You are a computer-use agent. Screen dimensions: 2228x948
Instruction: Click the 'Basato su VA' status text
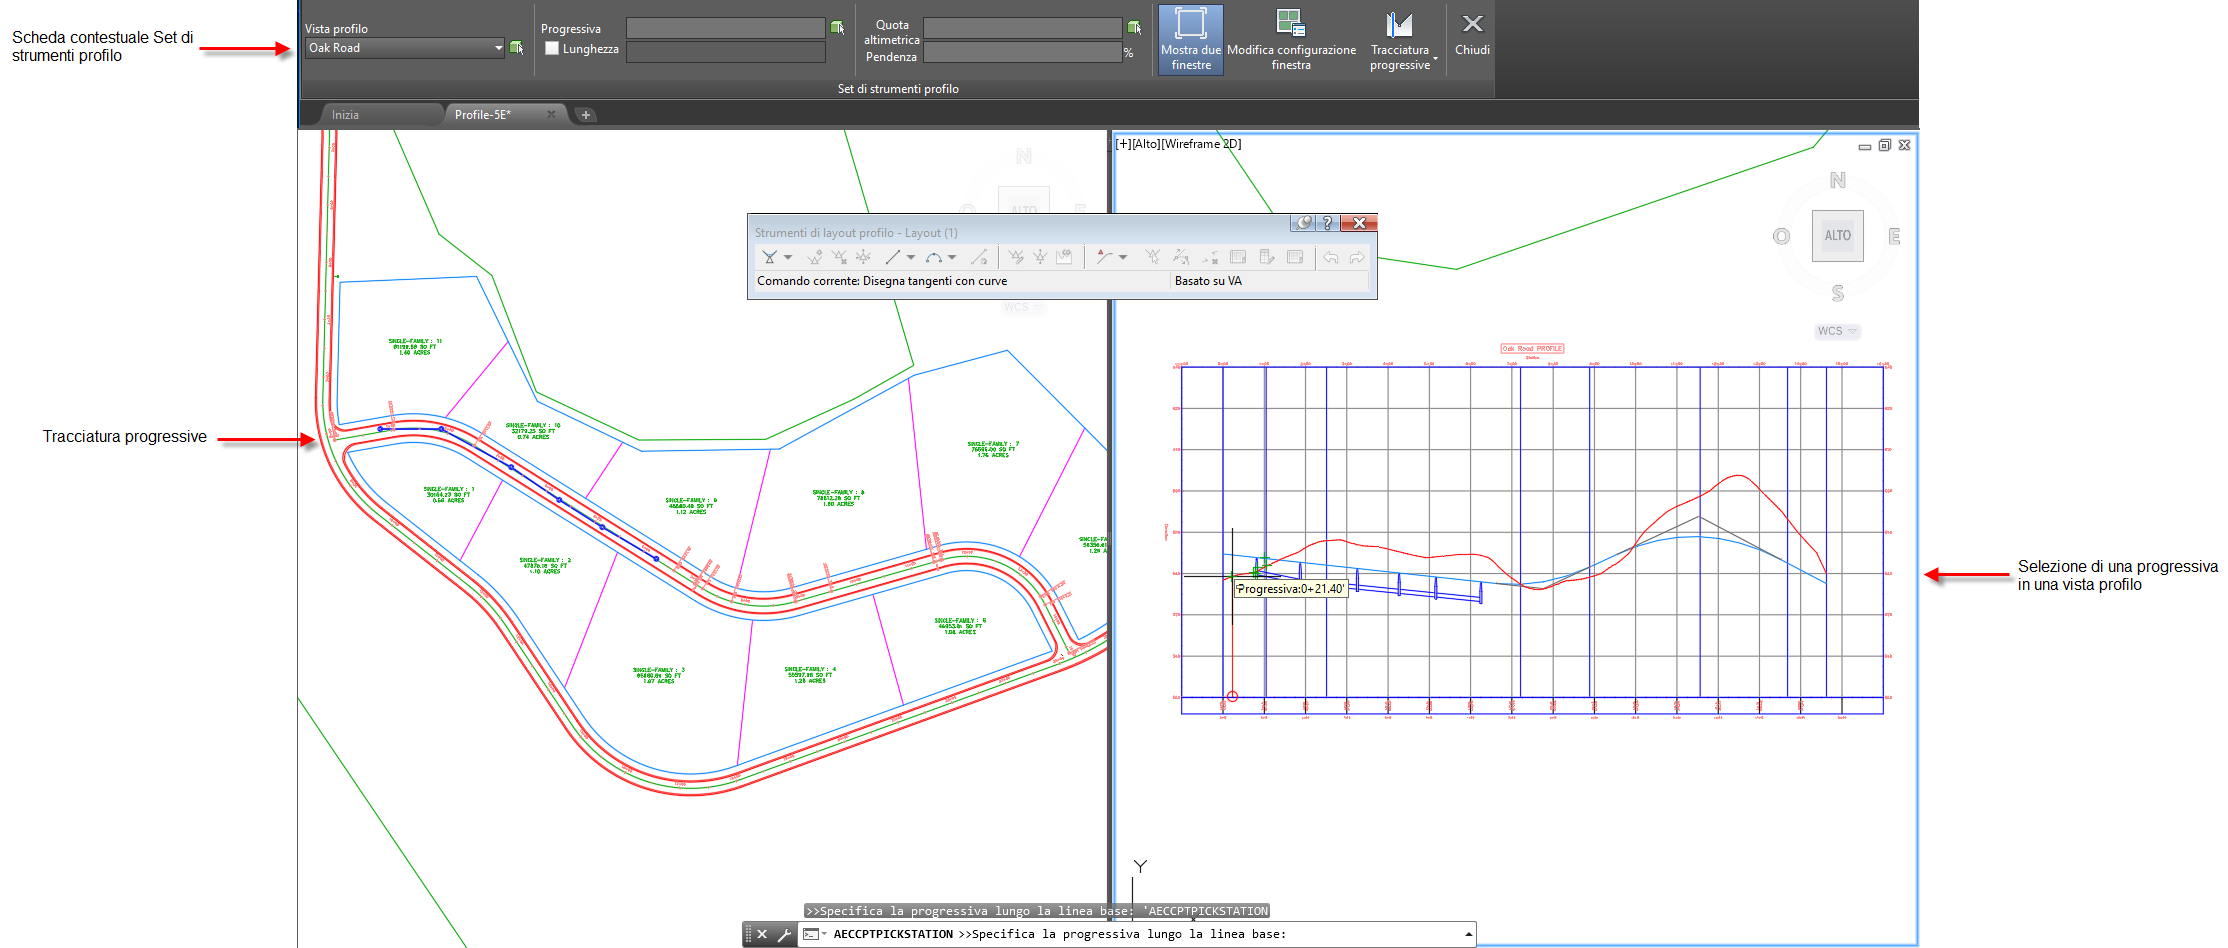1208,281
